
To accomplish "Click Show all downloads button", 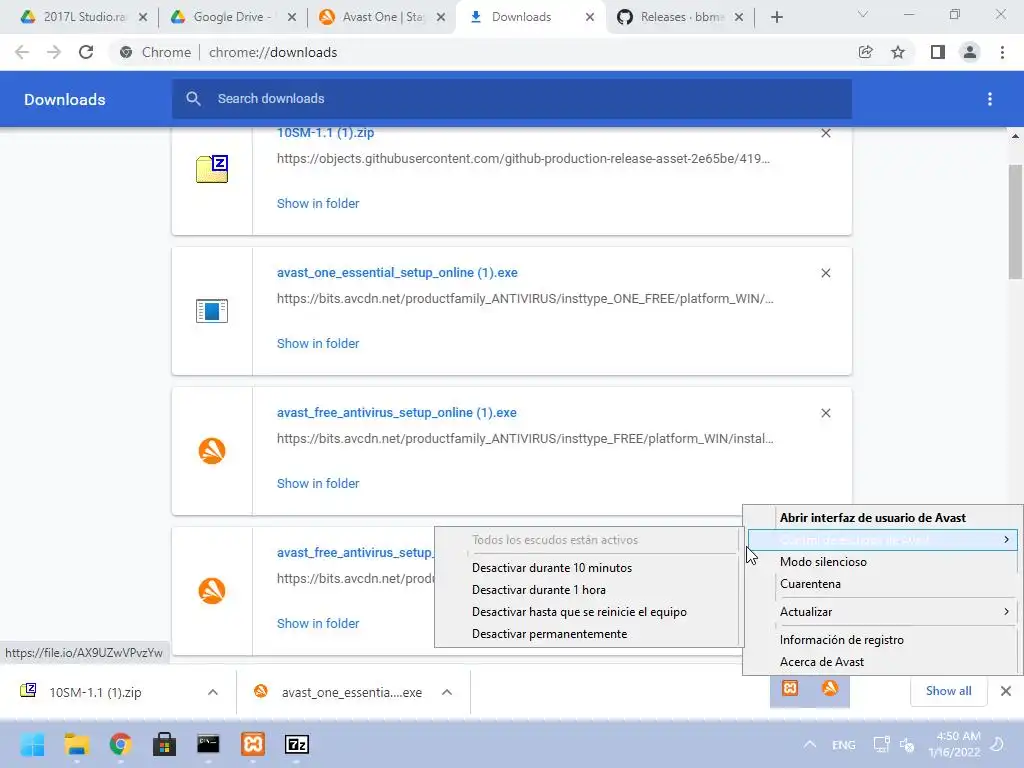I will click(x=948, y=691).
